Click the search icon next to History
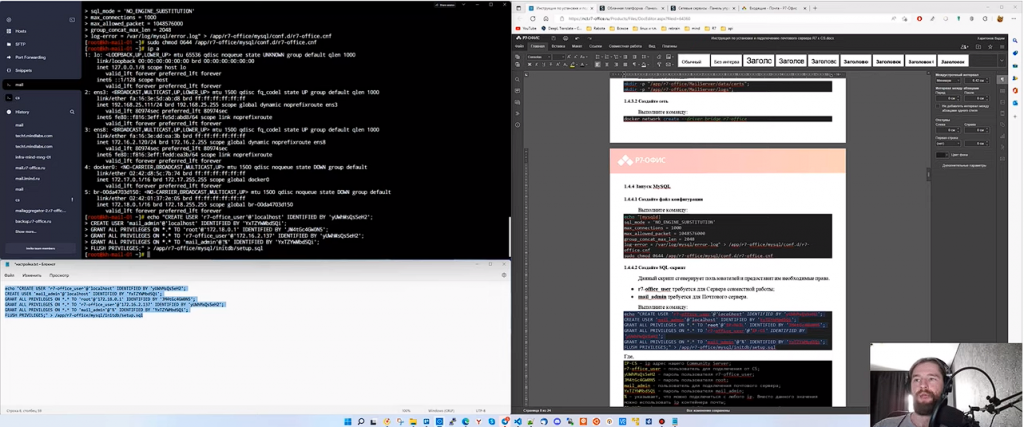This screenshot has width=1024, height=427. click(71, 112)
